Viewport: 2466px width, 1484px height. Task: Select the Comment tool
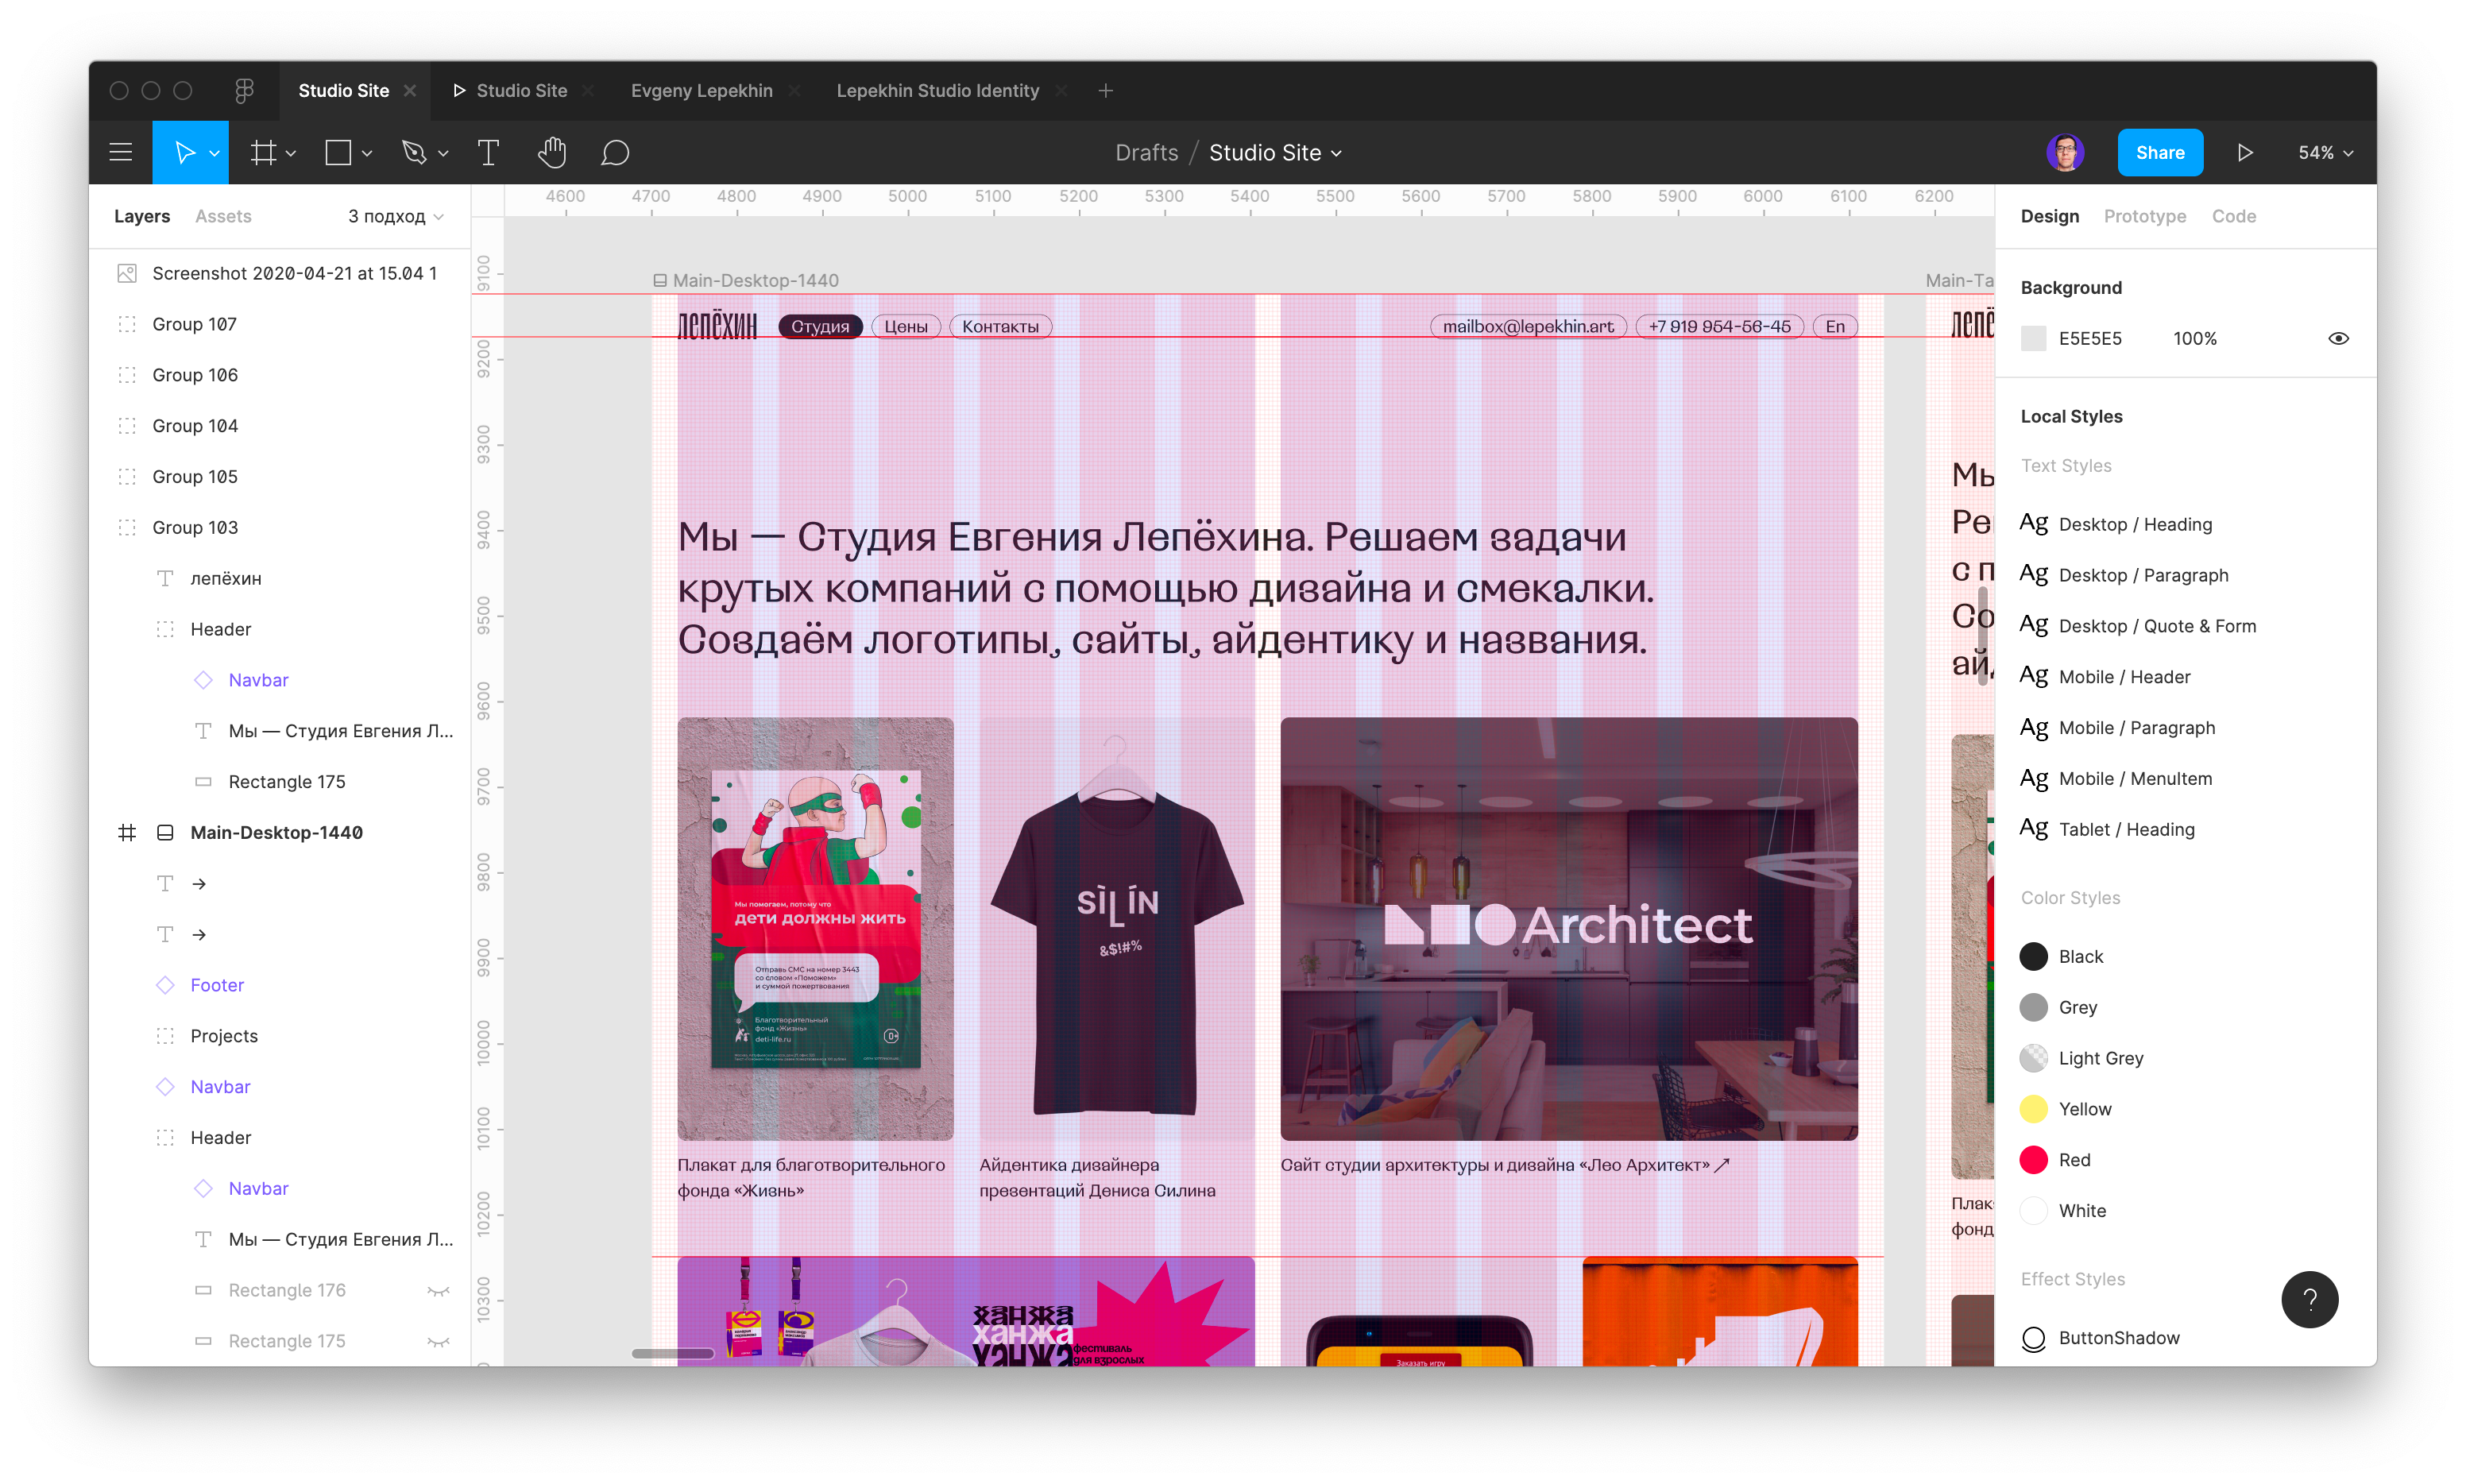[615, 152]
